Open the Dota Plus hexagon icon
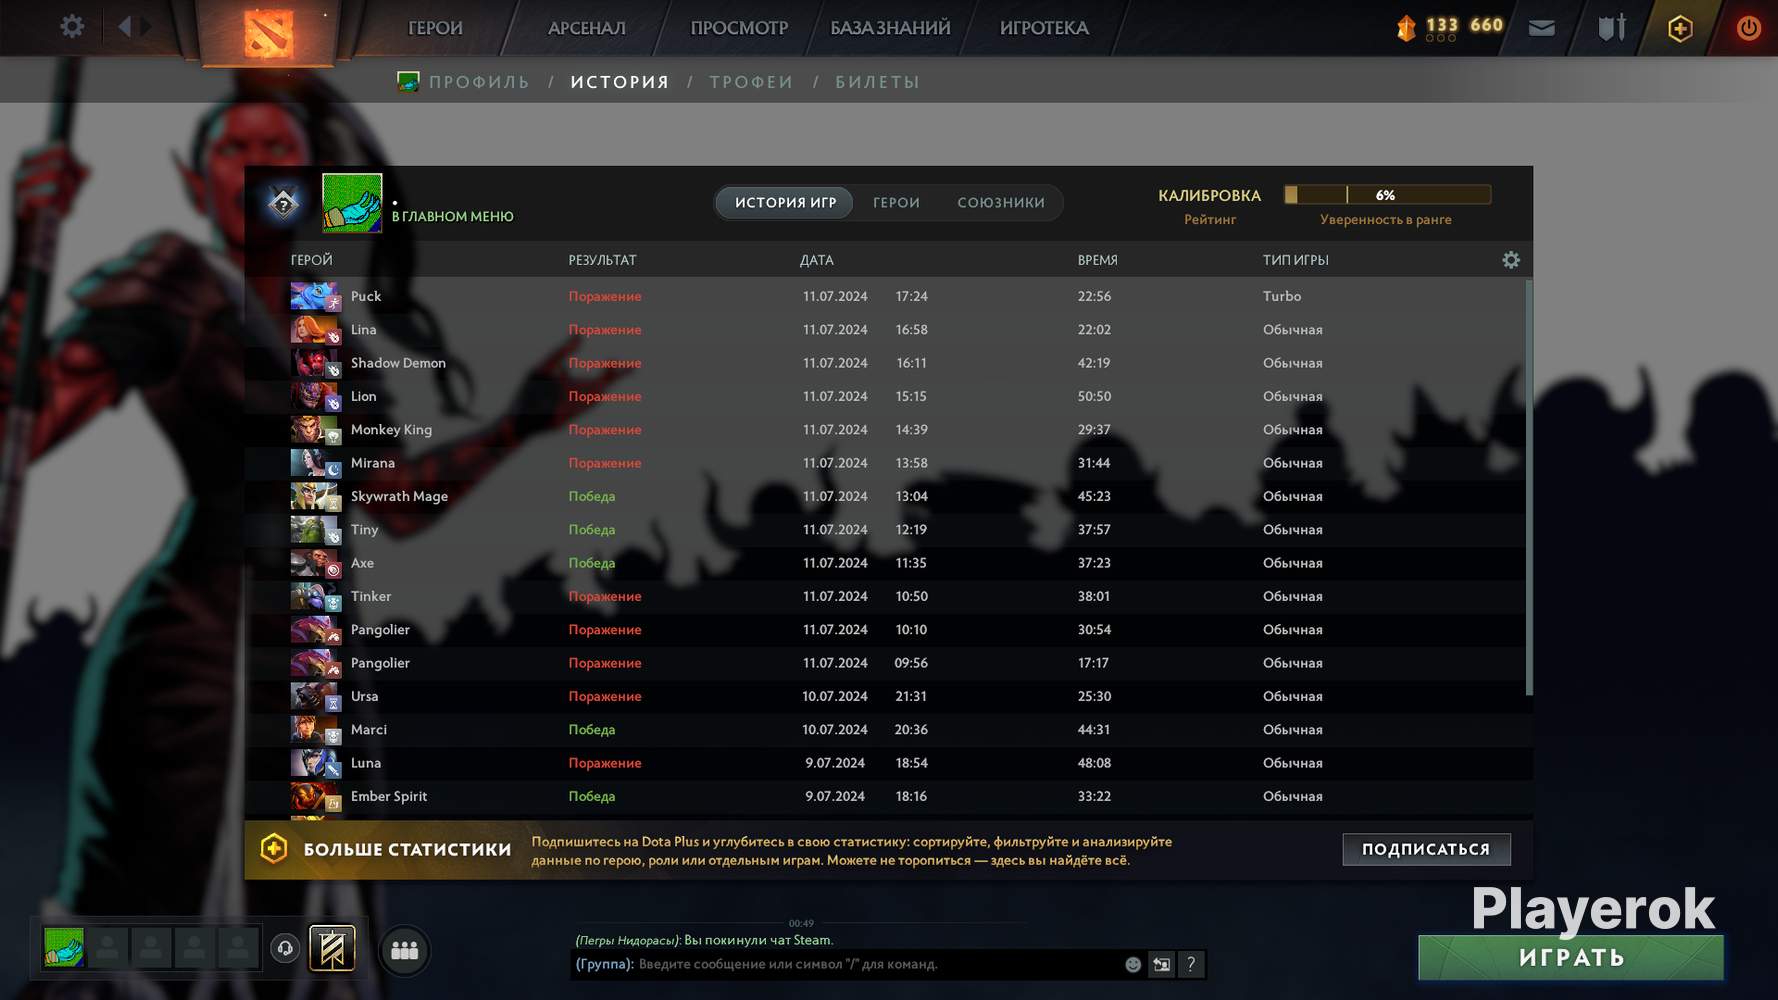The image size is (1778, 1000). point(1680,28)
